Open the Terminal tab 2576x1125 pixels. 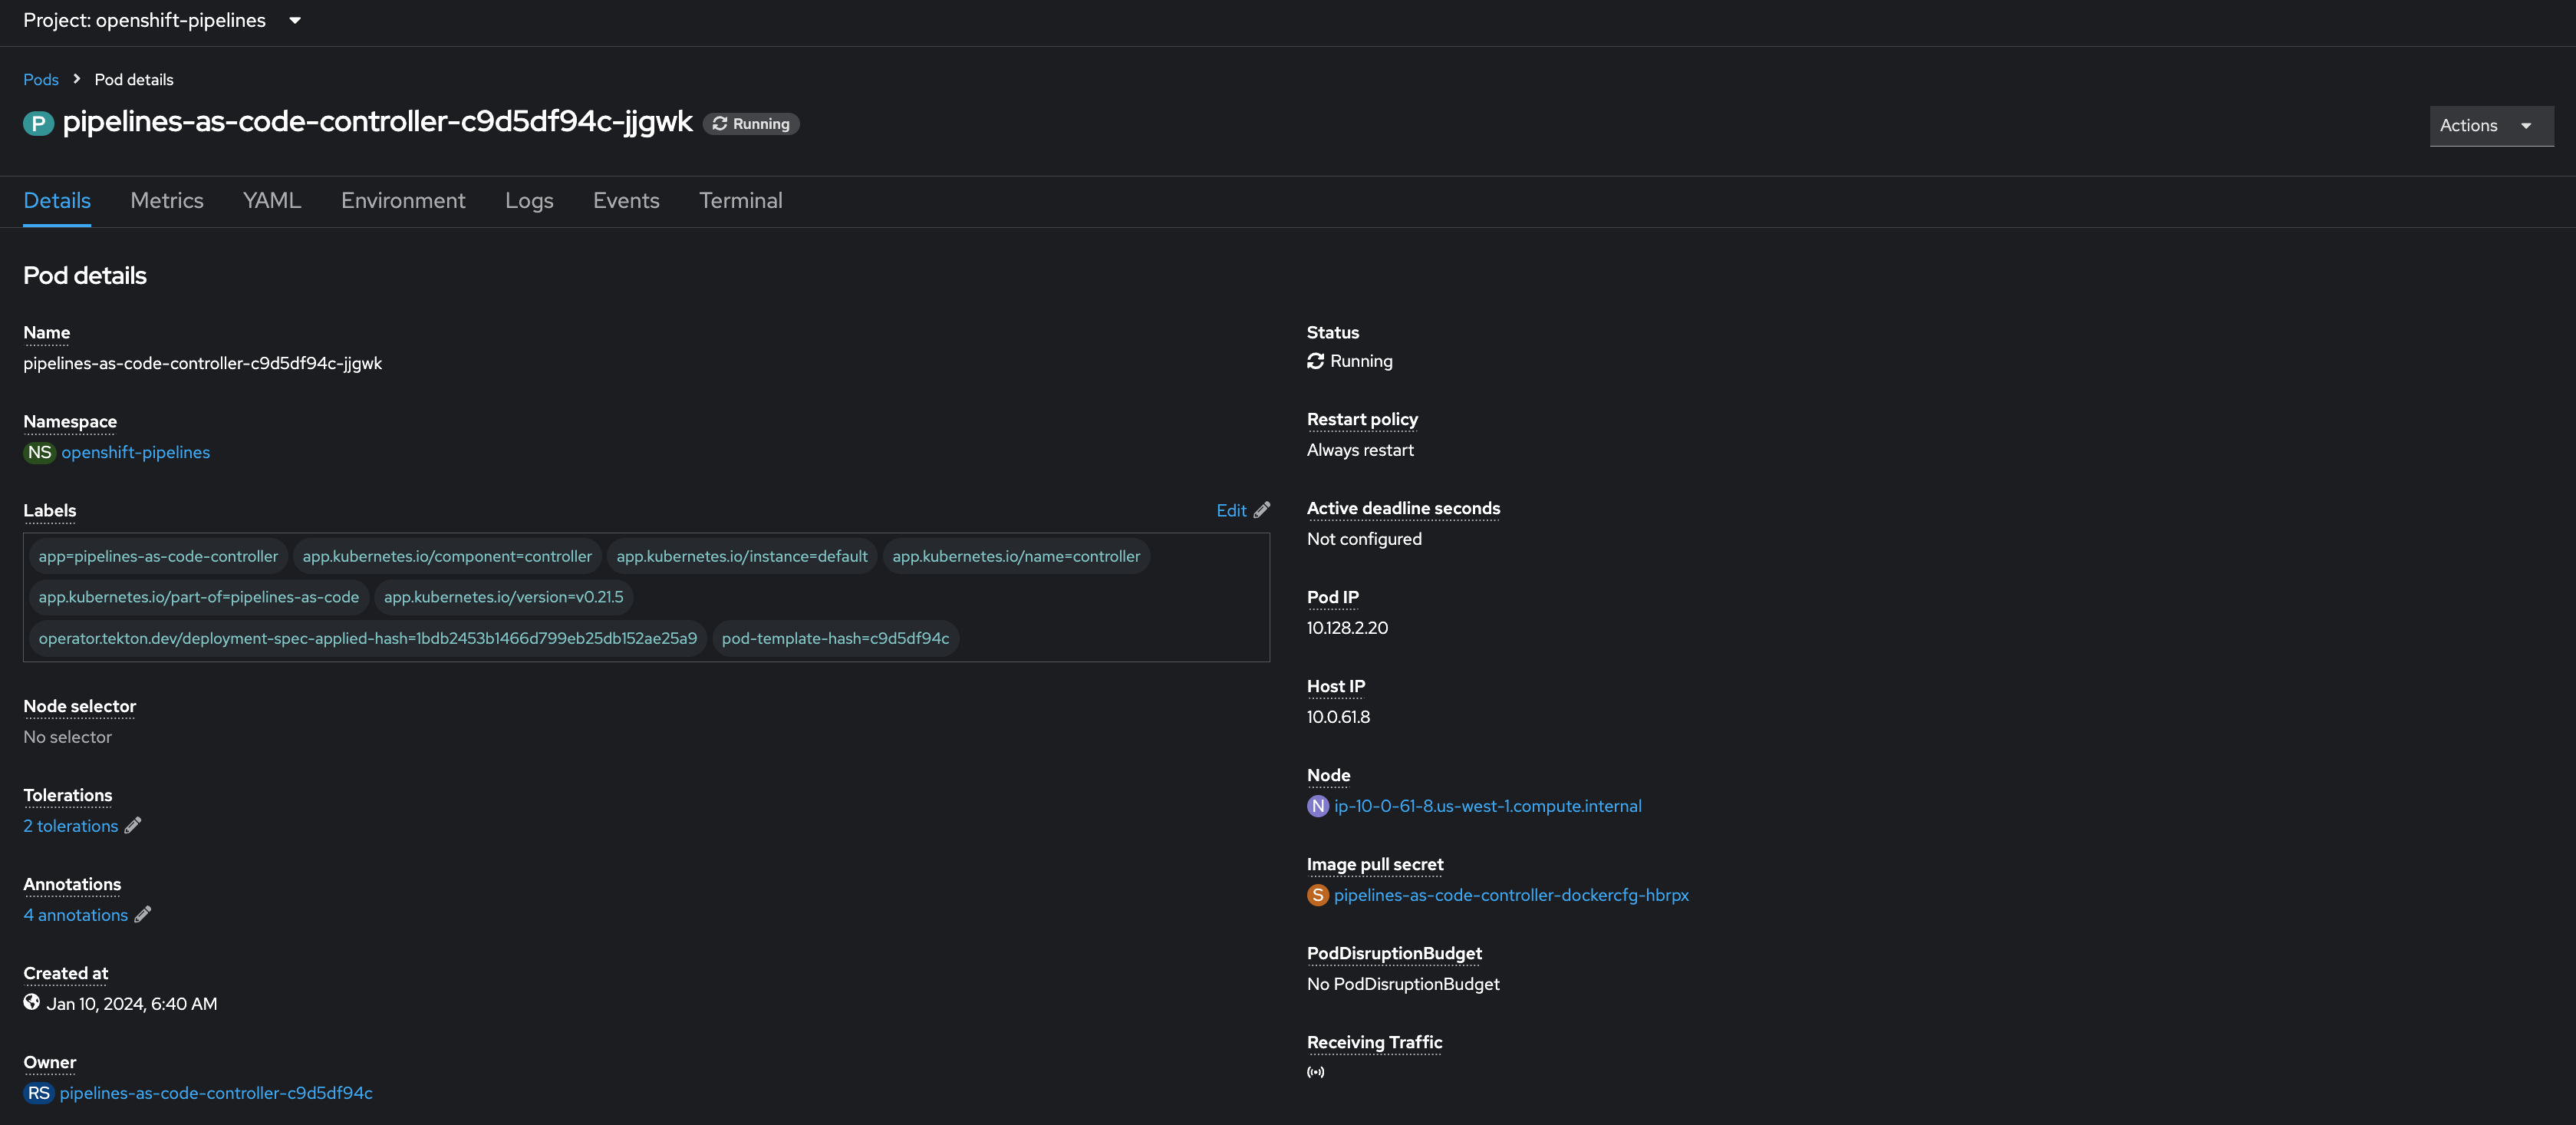pyautogui.click(x=740, y=200)
